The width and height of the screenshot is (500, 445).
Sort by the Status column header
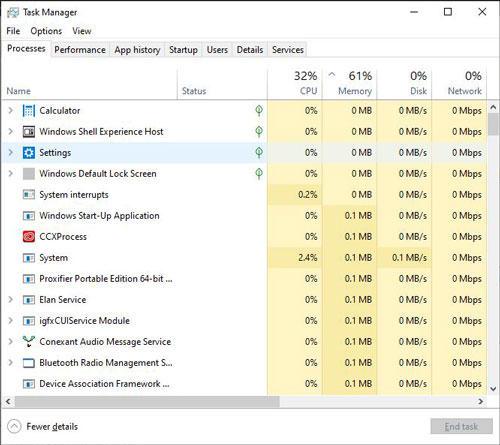point(222,84)
